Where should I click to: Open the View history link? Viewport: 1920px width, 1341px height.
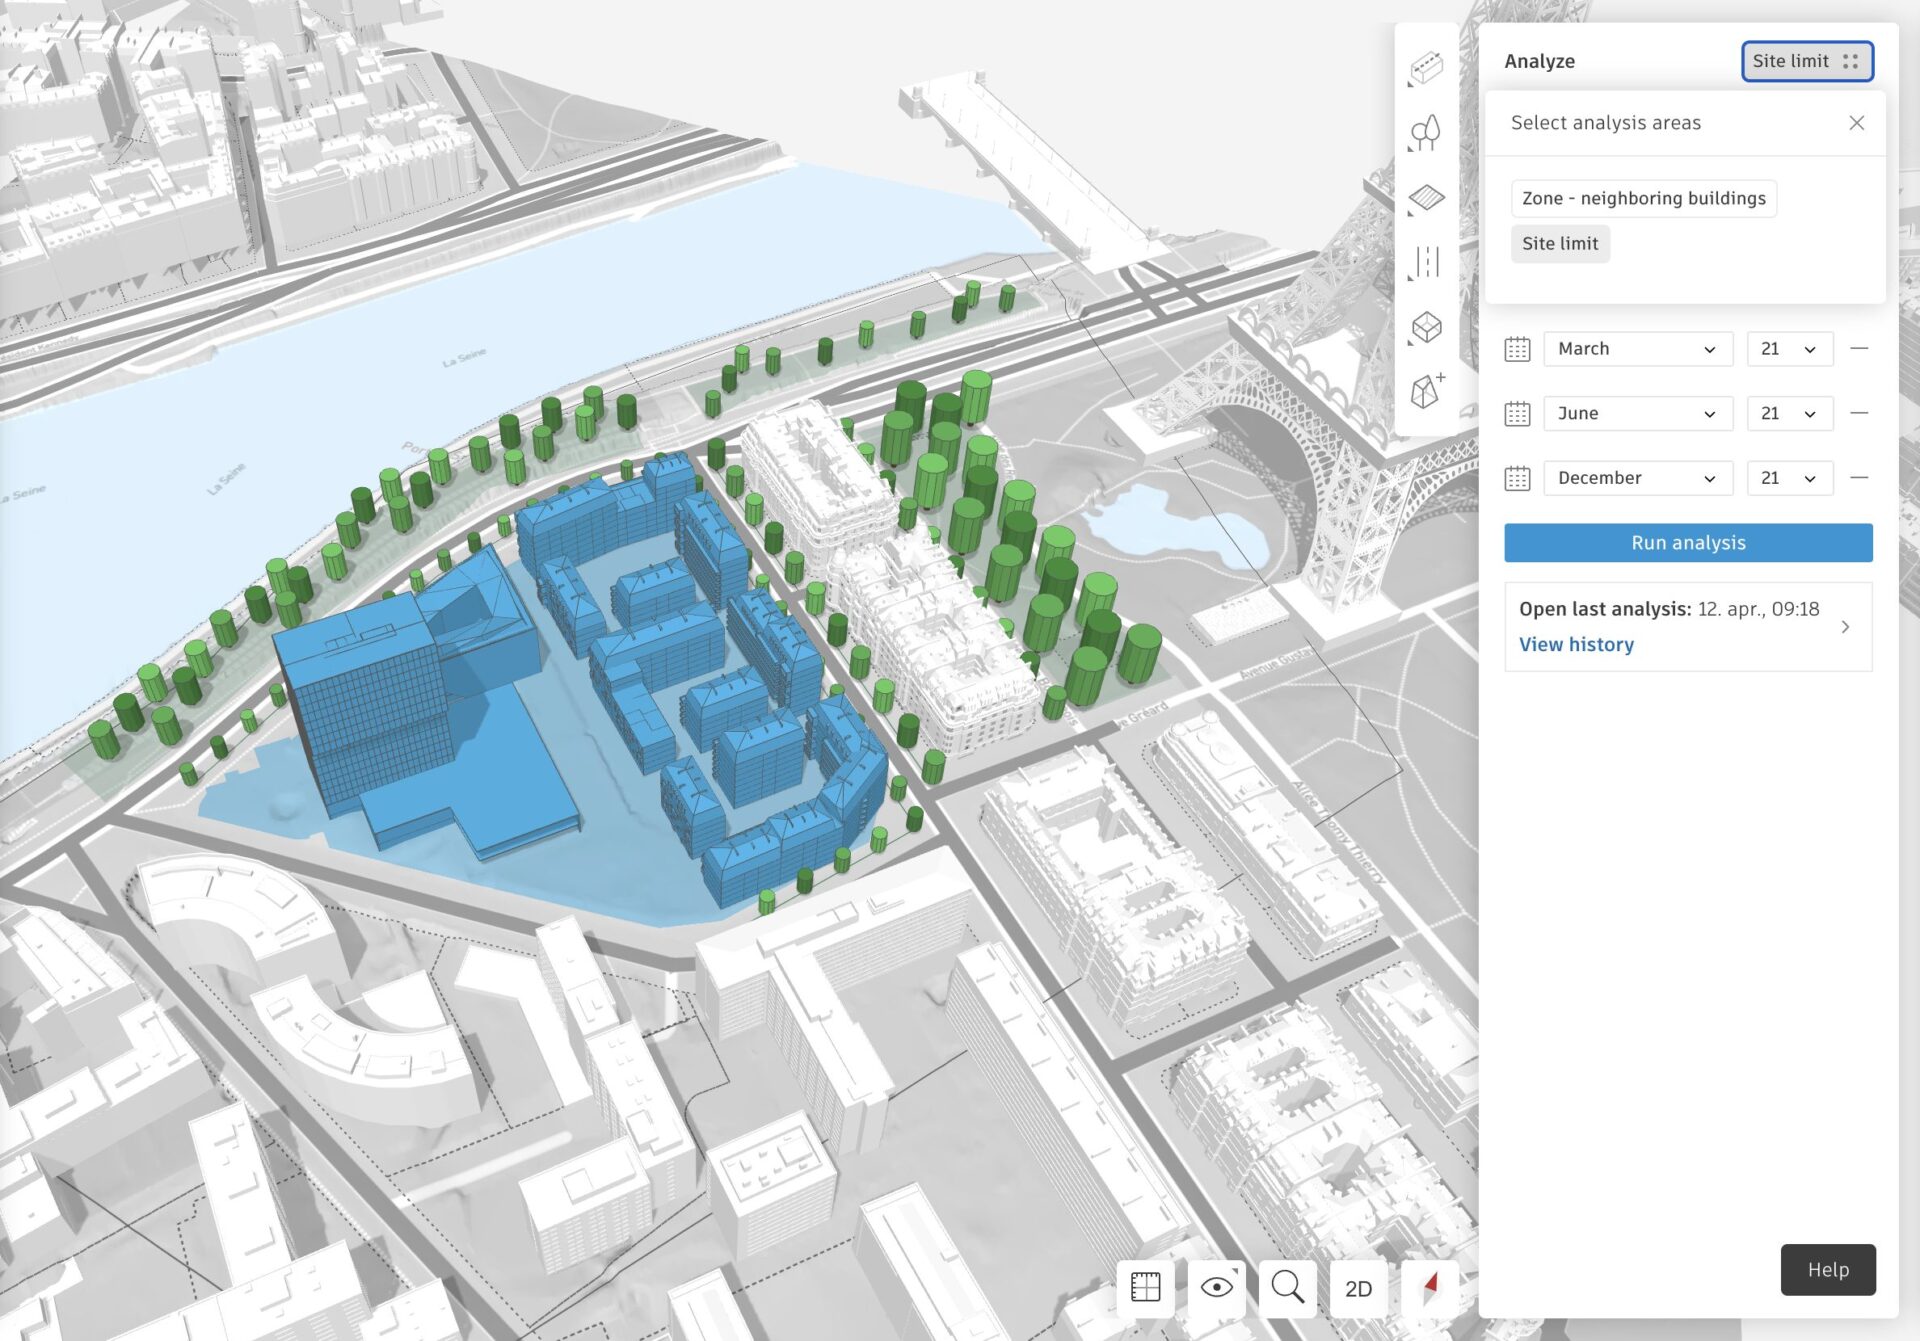[x=1576, y=644]
